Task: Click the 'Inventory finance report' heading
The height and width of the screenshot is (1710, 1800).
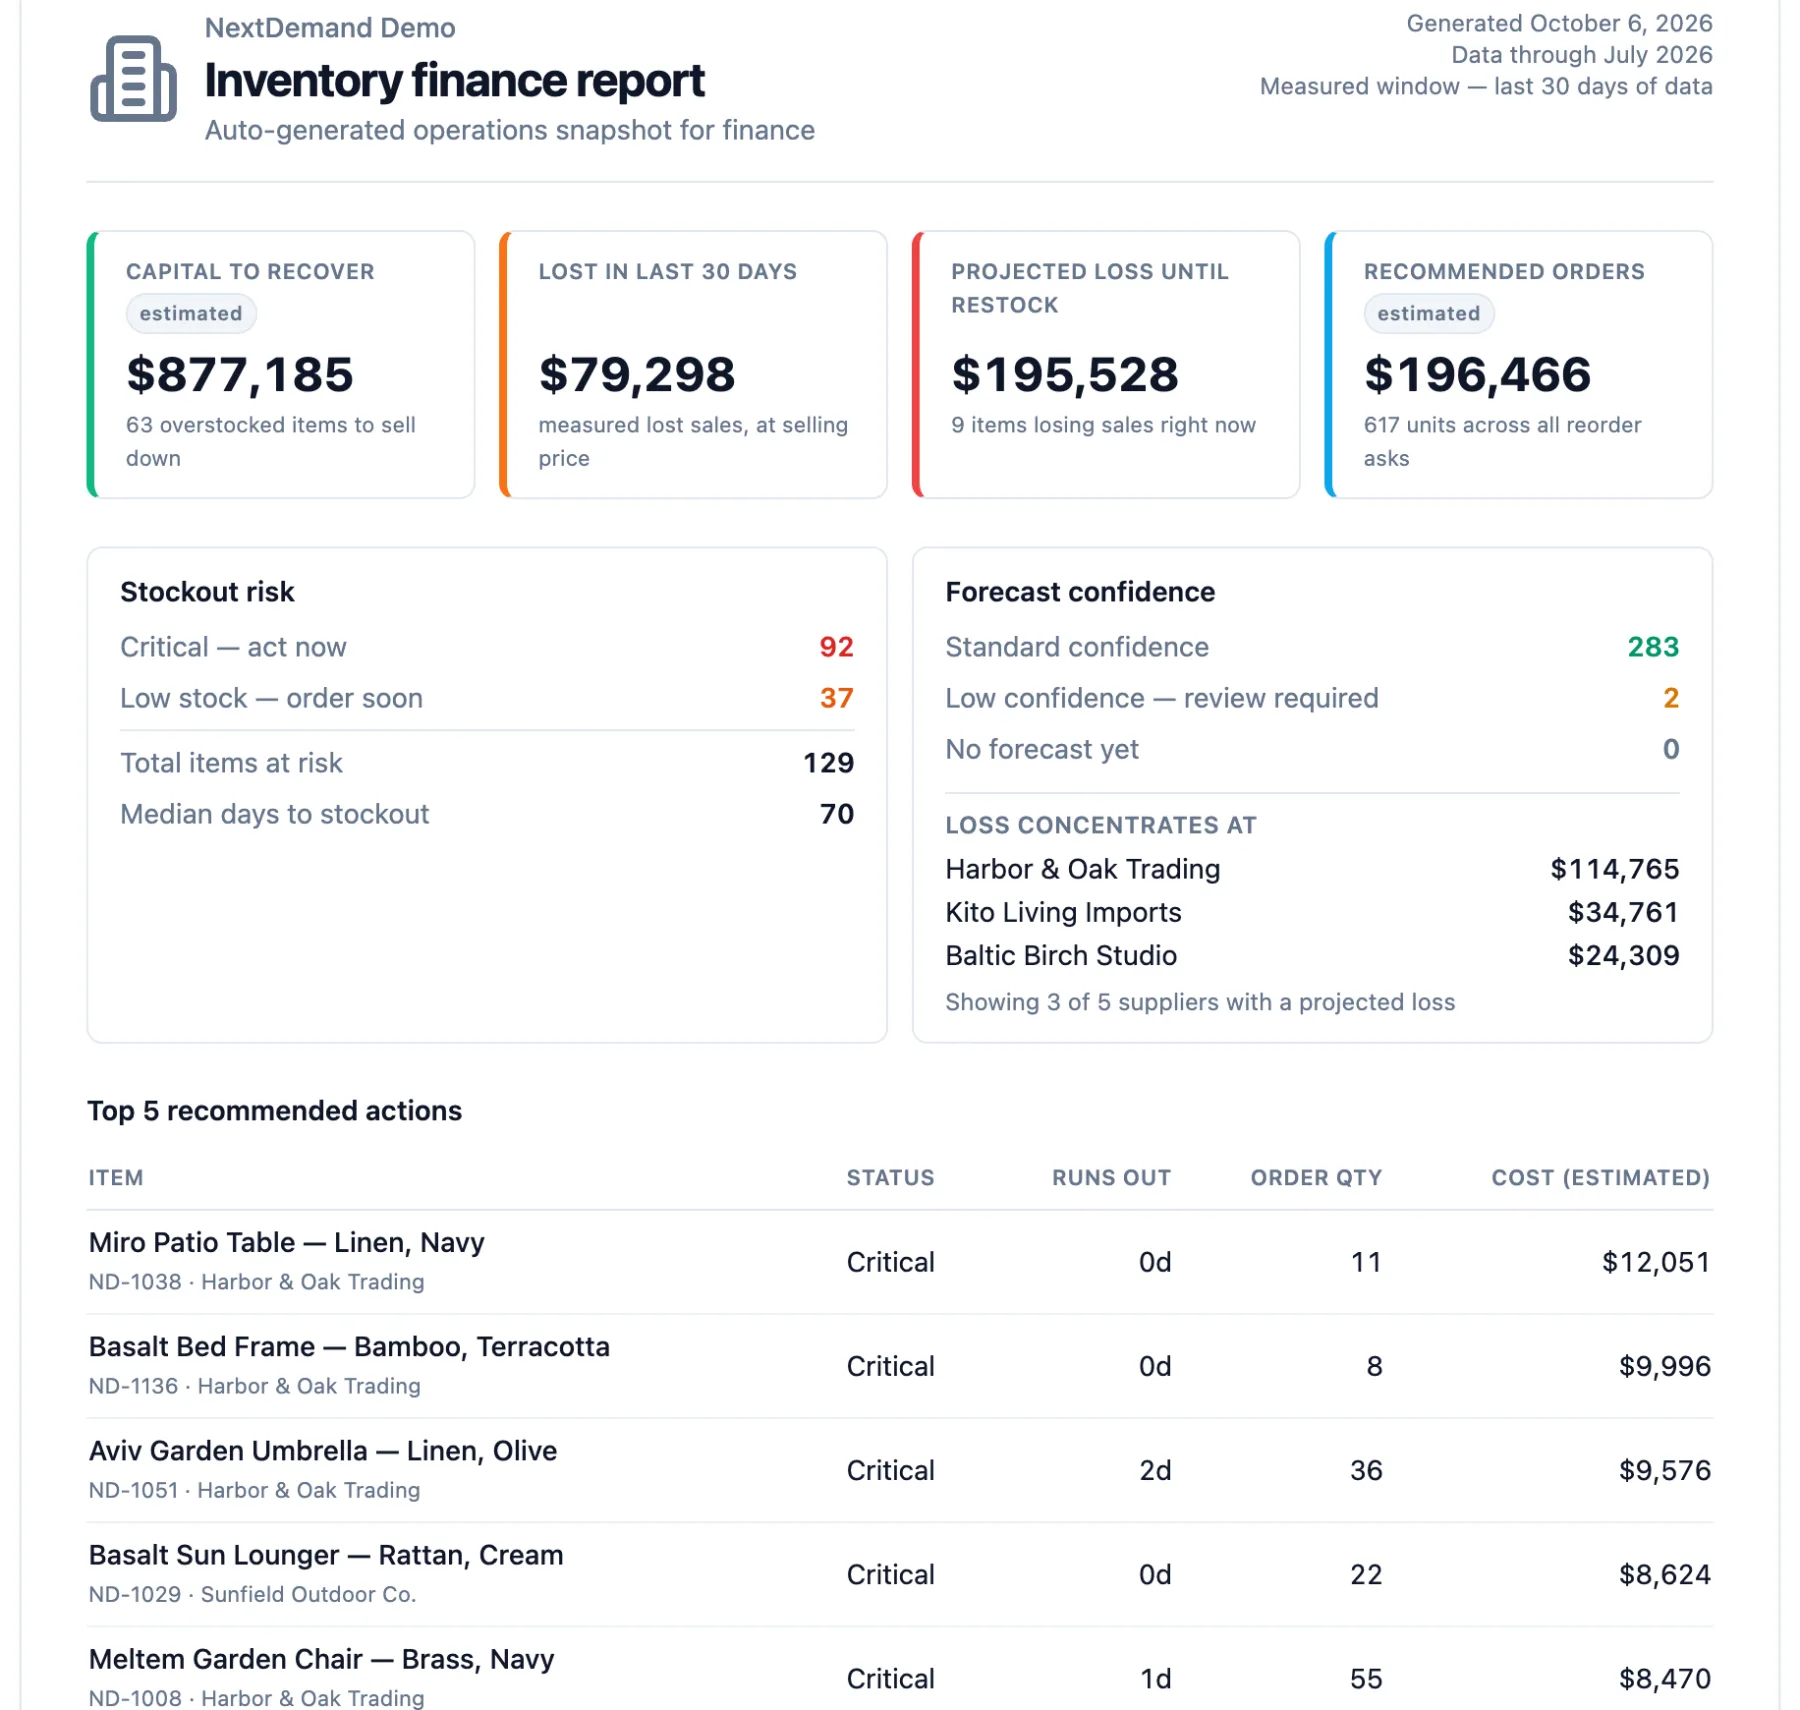Action: [x=454, y=81]
